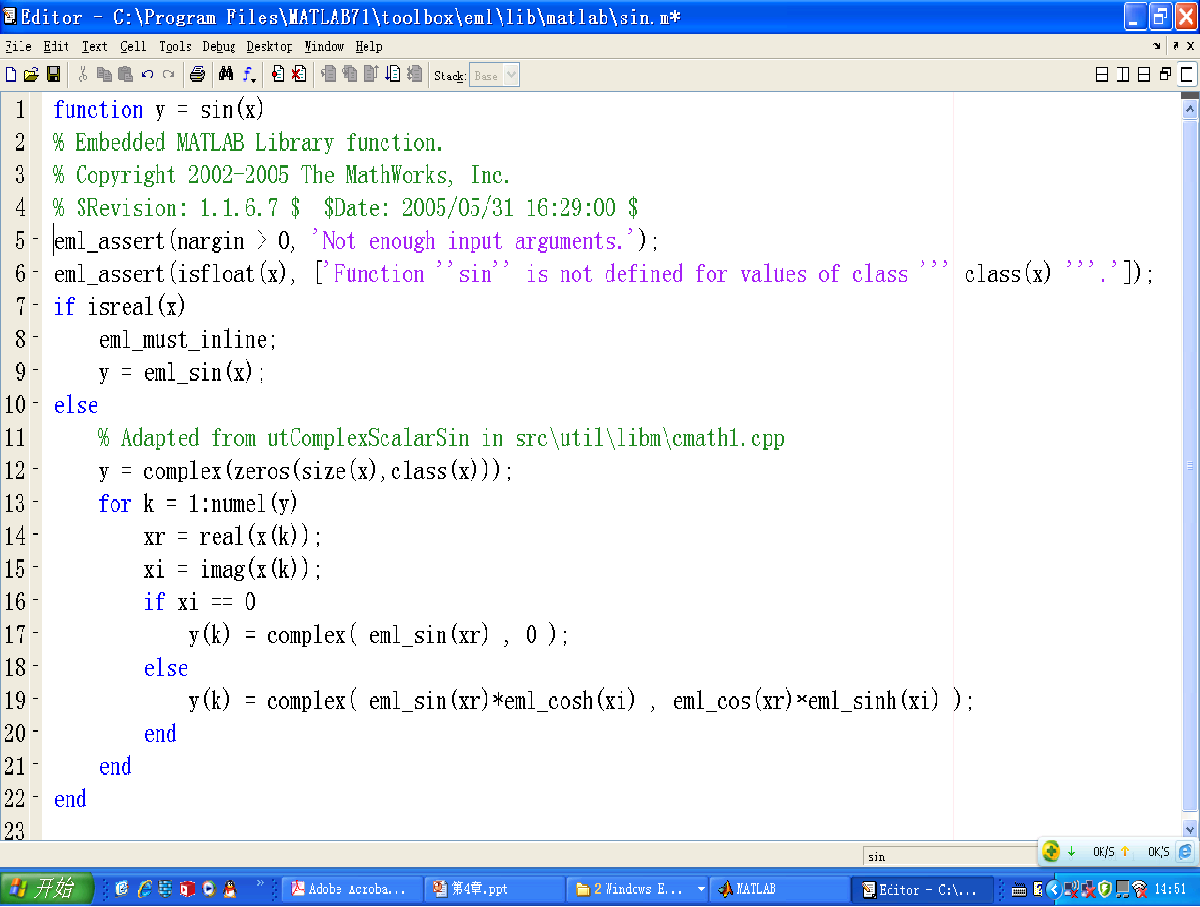Open the Windows Start button

point(47,889)
